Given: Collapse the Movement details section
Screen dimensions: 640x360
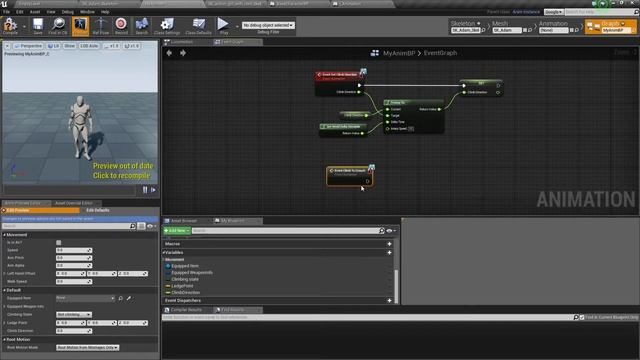Looking at the screenshot, I should 4,235.
